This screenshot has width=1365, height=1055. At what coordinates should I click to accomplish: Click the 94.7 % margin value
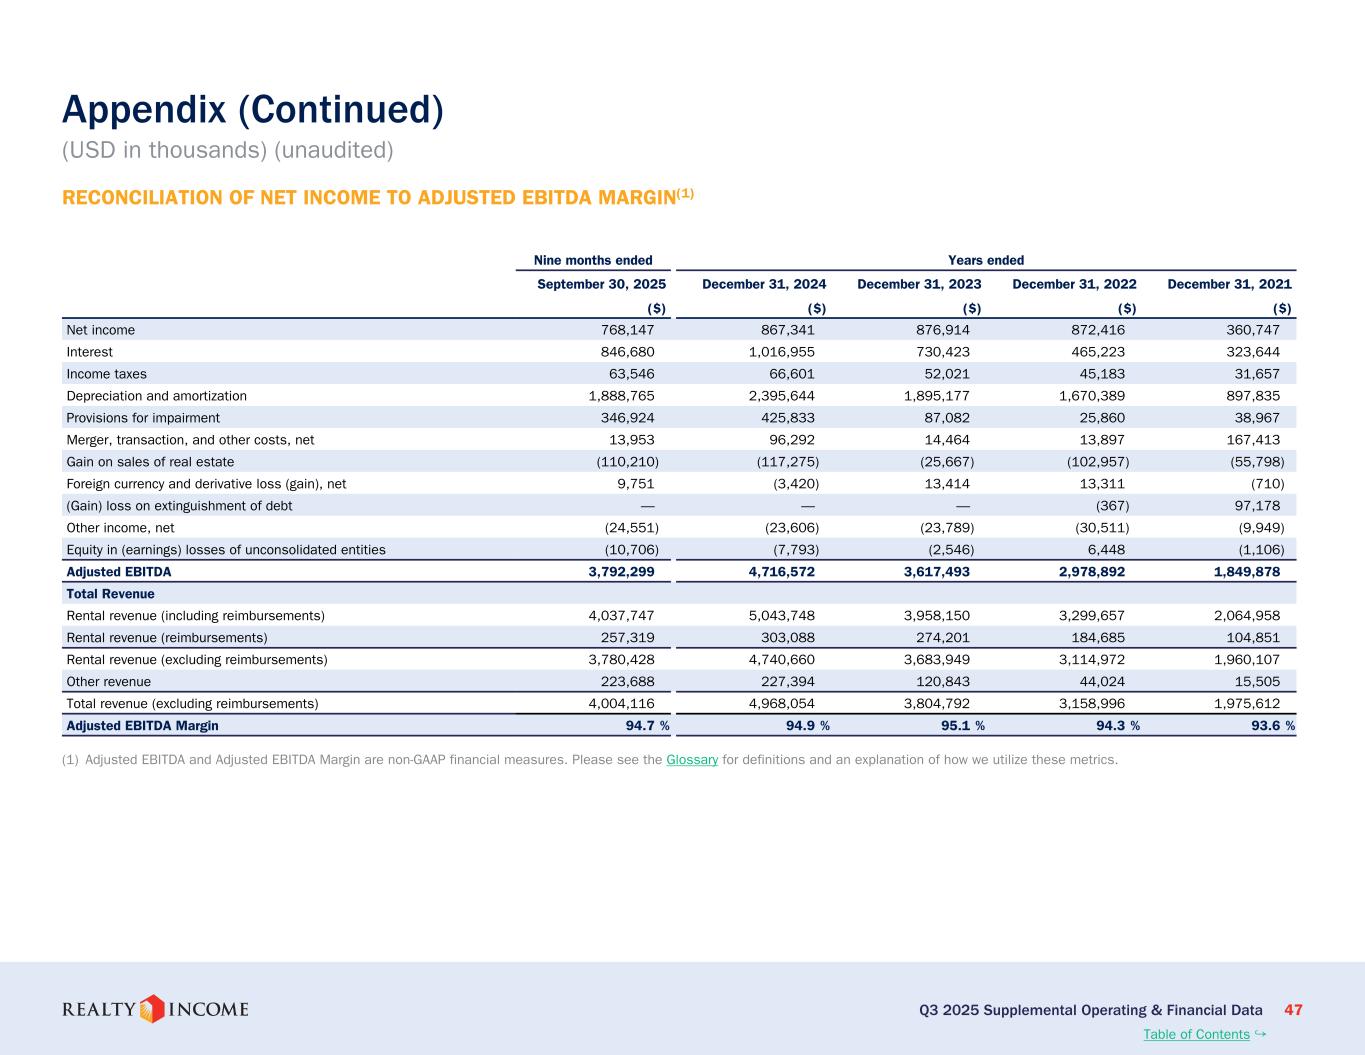[x=646, y=726]
